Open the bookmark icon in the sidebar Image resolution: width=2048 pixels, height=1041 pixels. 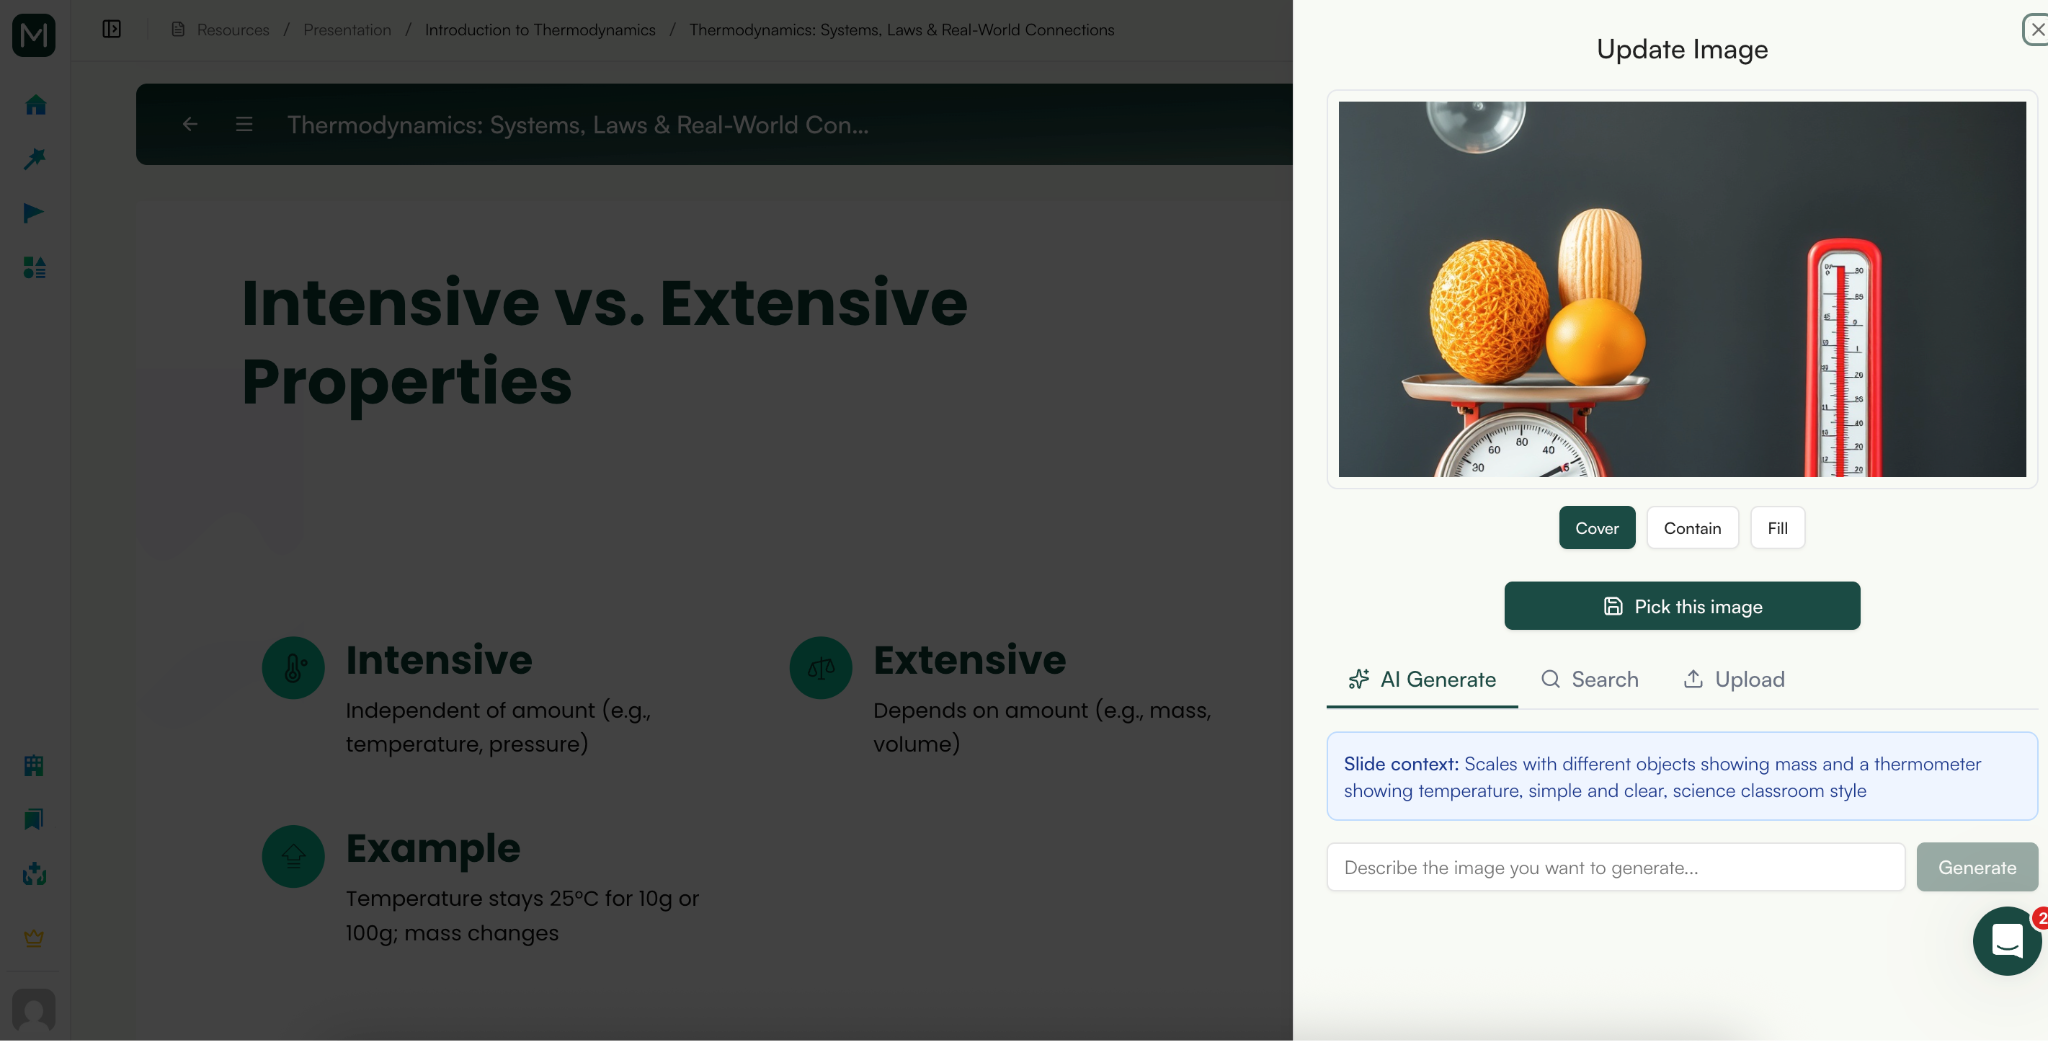(33, 818)
